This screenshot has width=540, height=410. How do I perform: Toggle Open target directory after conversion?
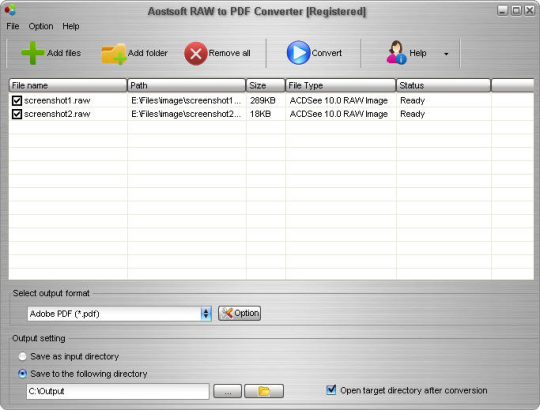[331, 390]
